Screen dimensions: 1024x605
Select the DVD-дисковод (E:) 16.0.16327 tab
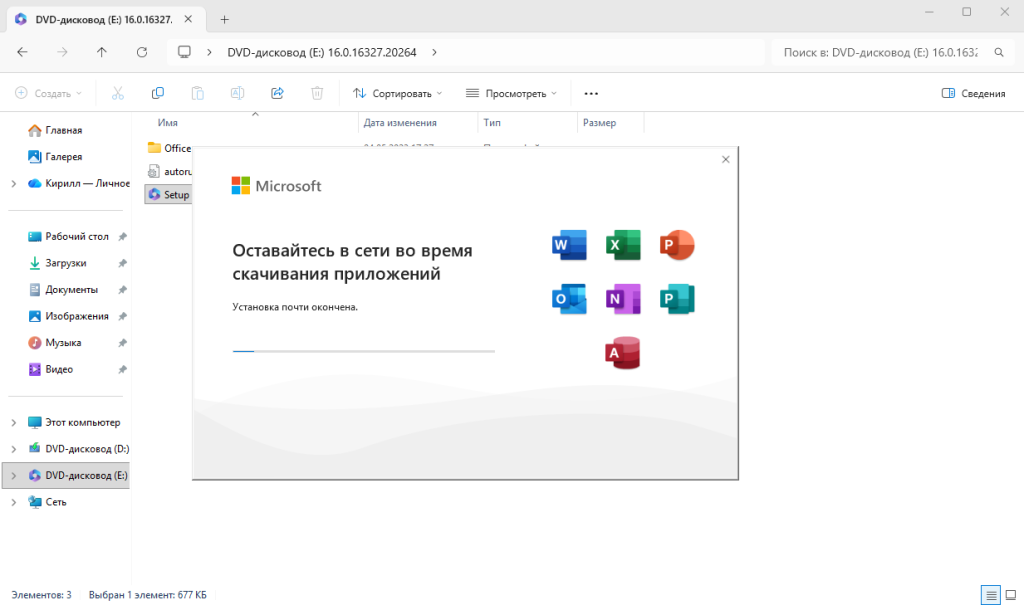point(104,20)
